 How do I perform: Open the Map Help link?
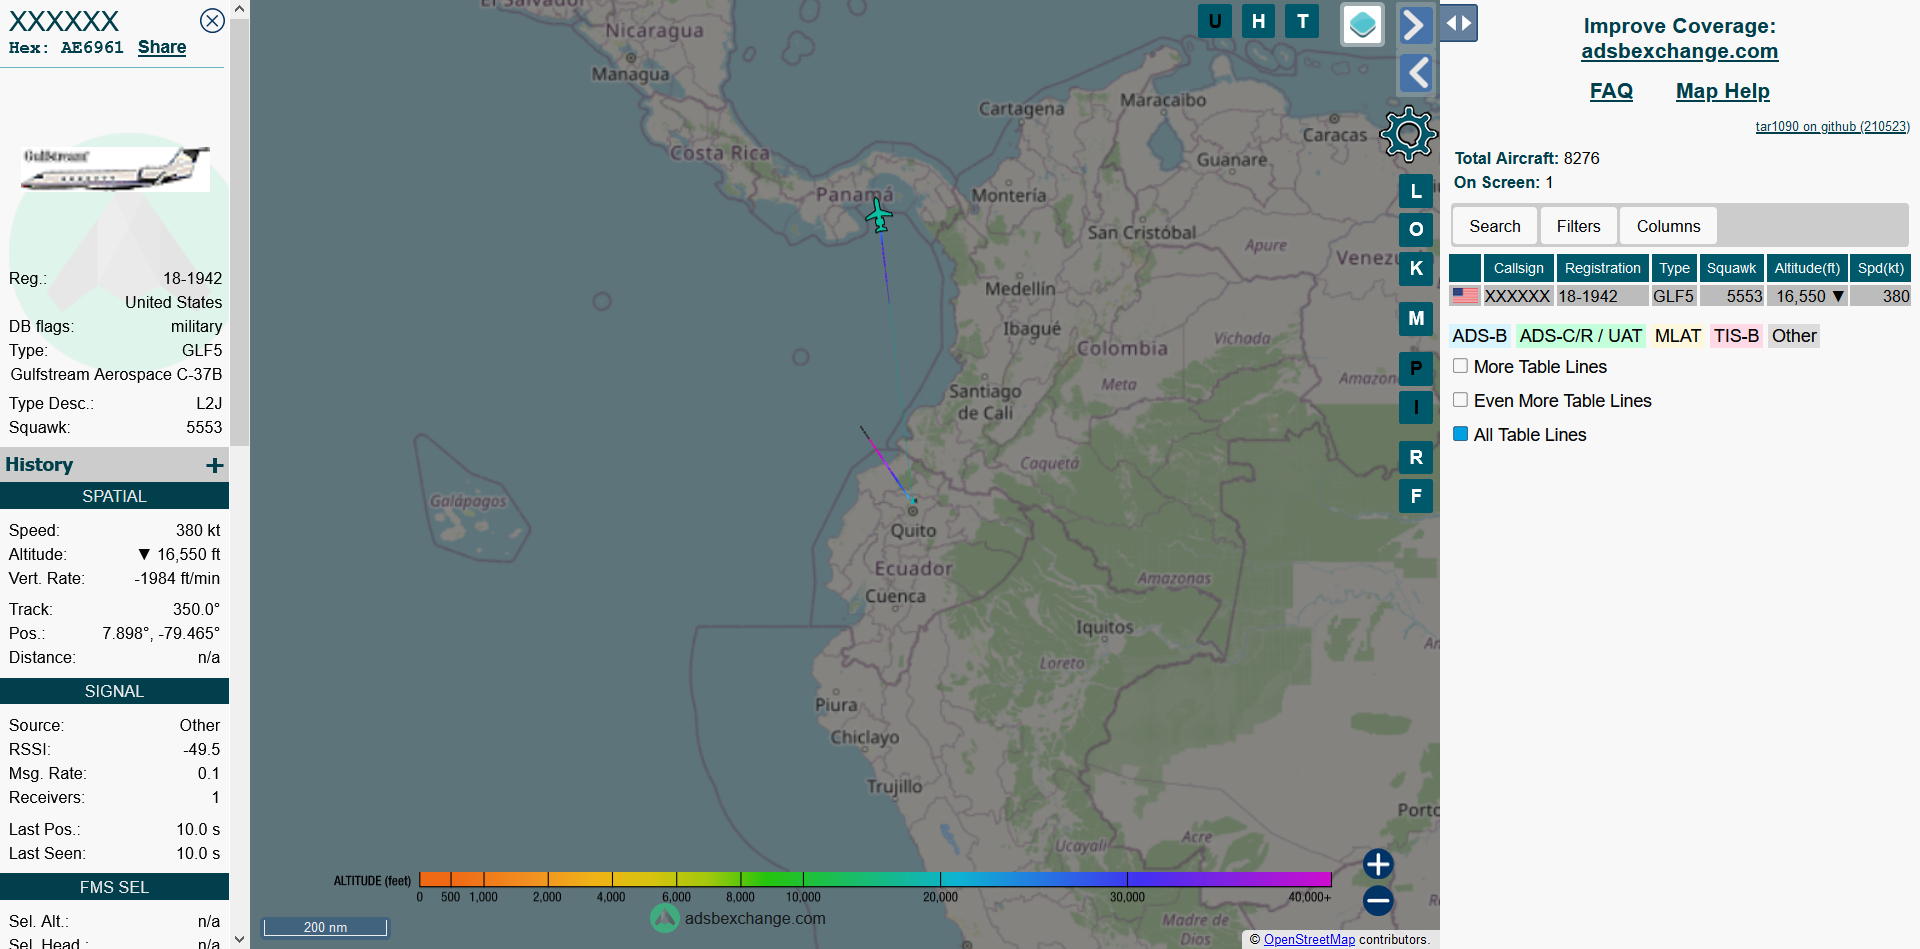tap(1722, 91)
